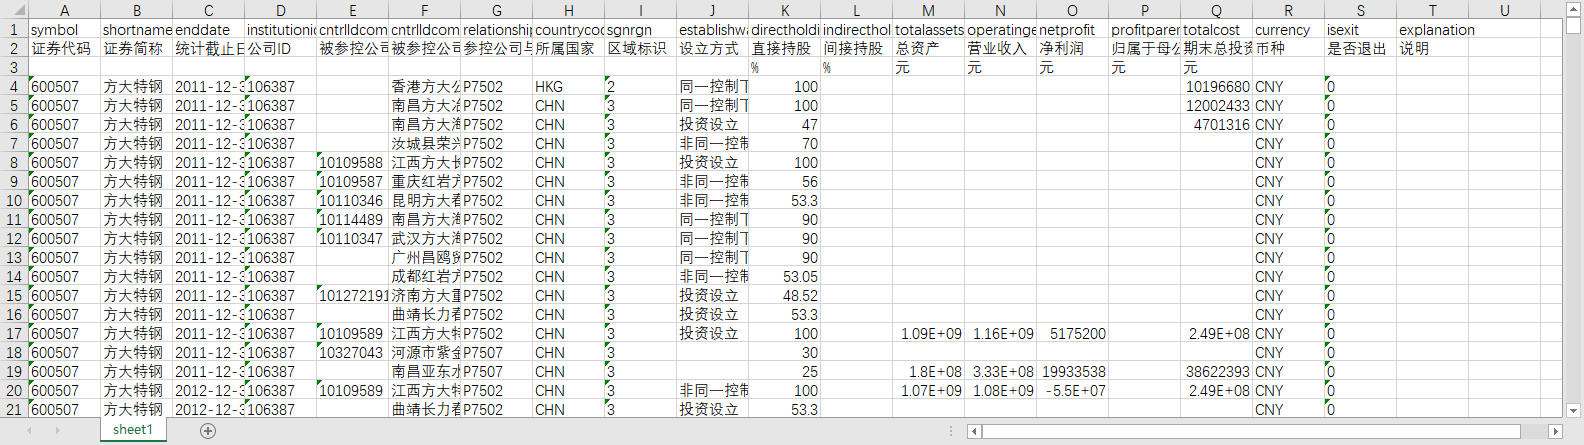Select row 2 header
The width and height of the screenshot is (1584, 445).
coord(14,48)
